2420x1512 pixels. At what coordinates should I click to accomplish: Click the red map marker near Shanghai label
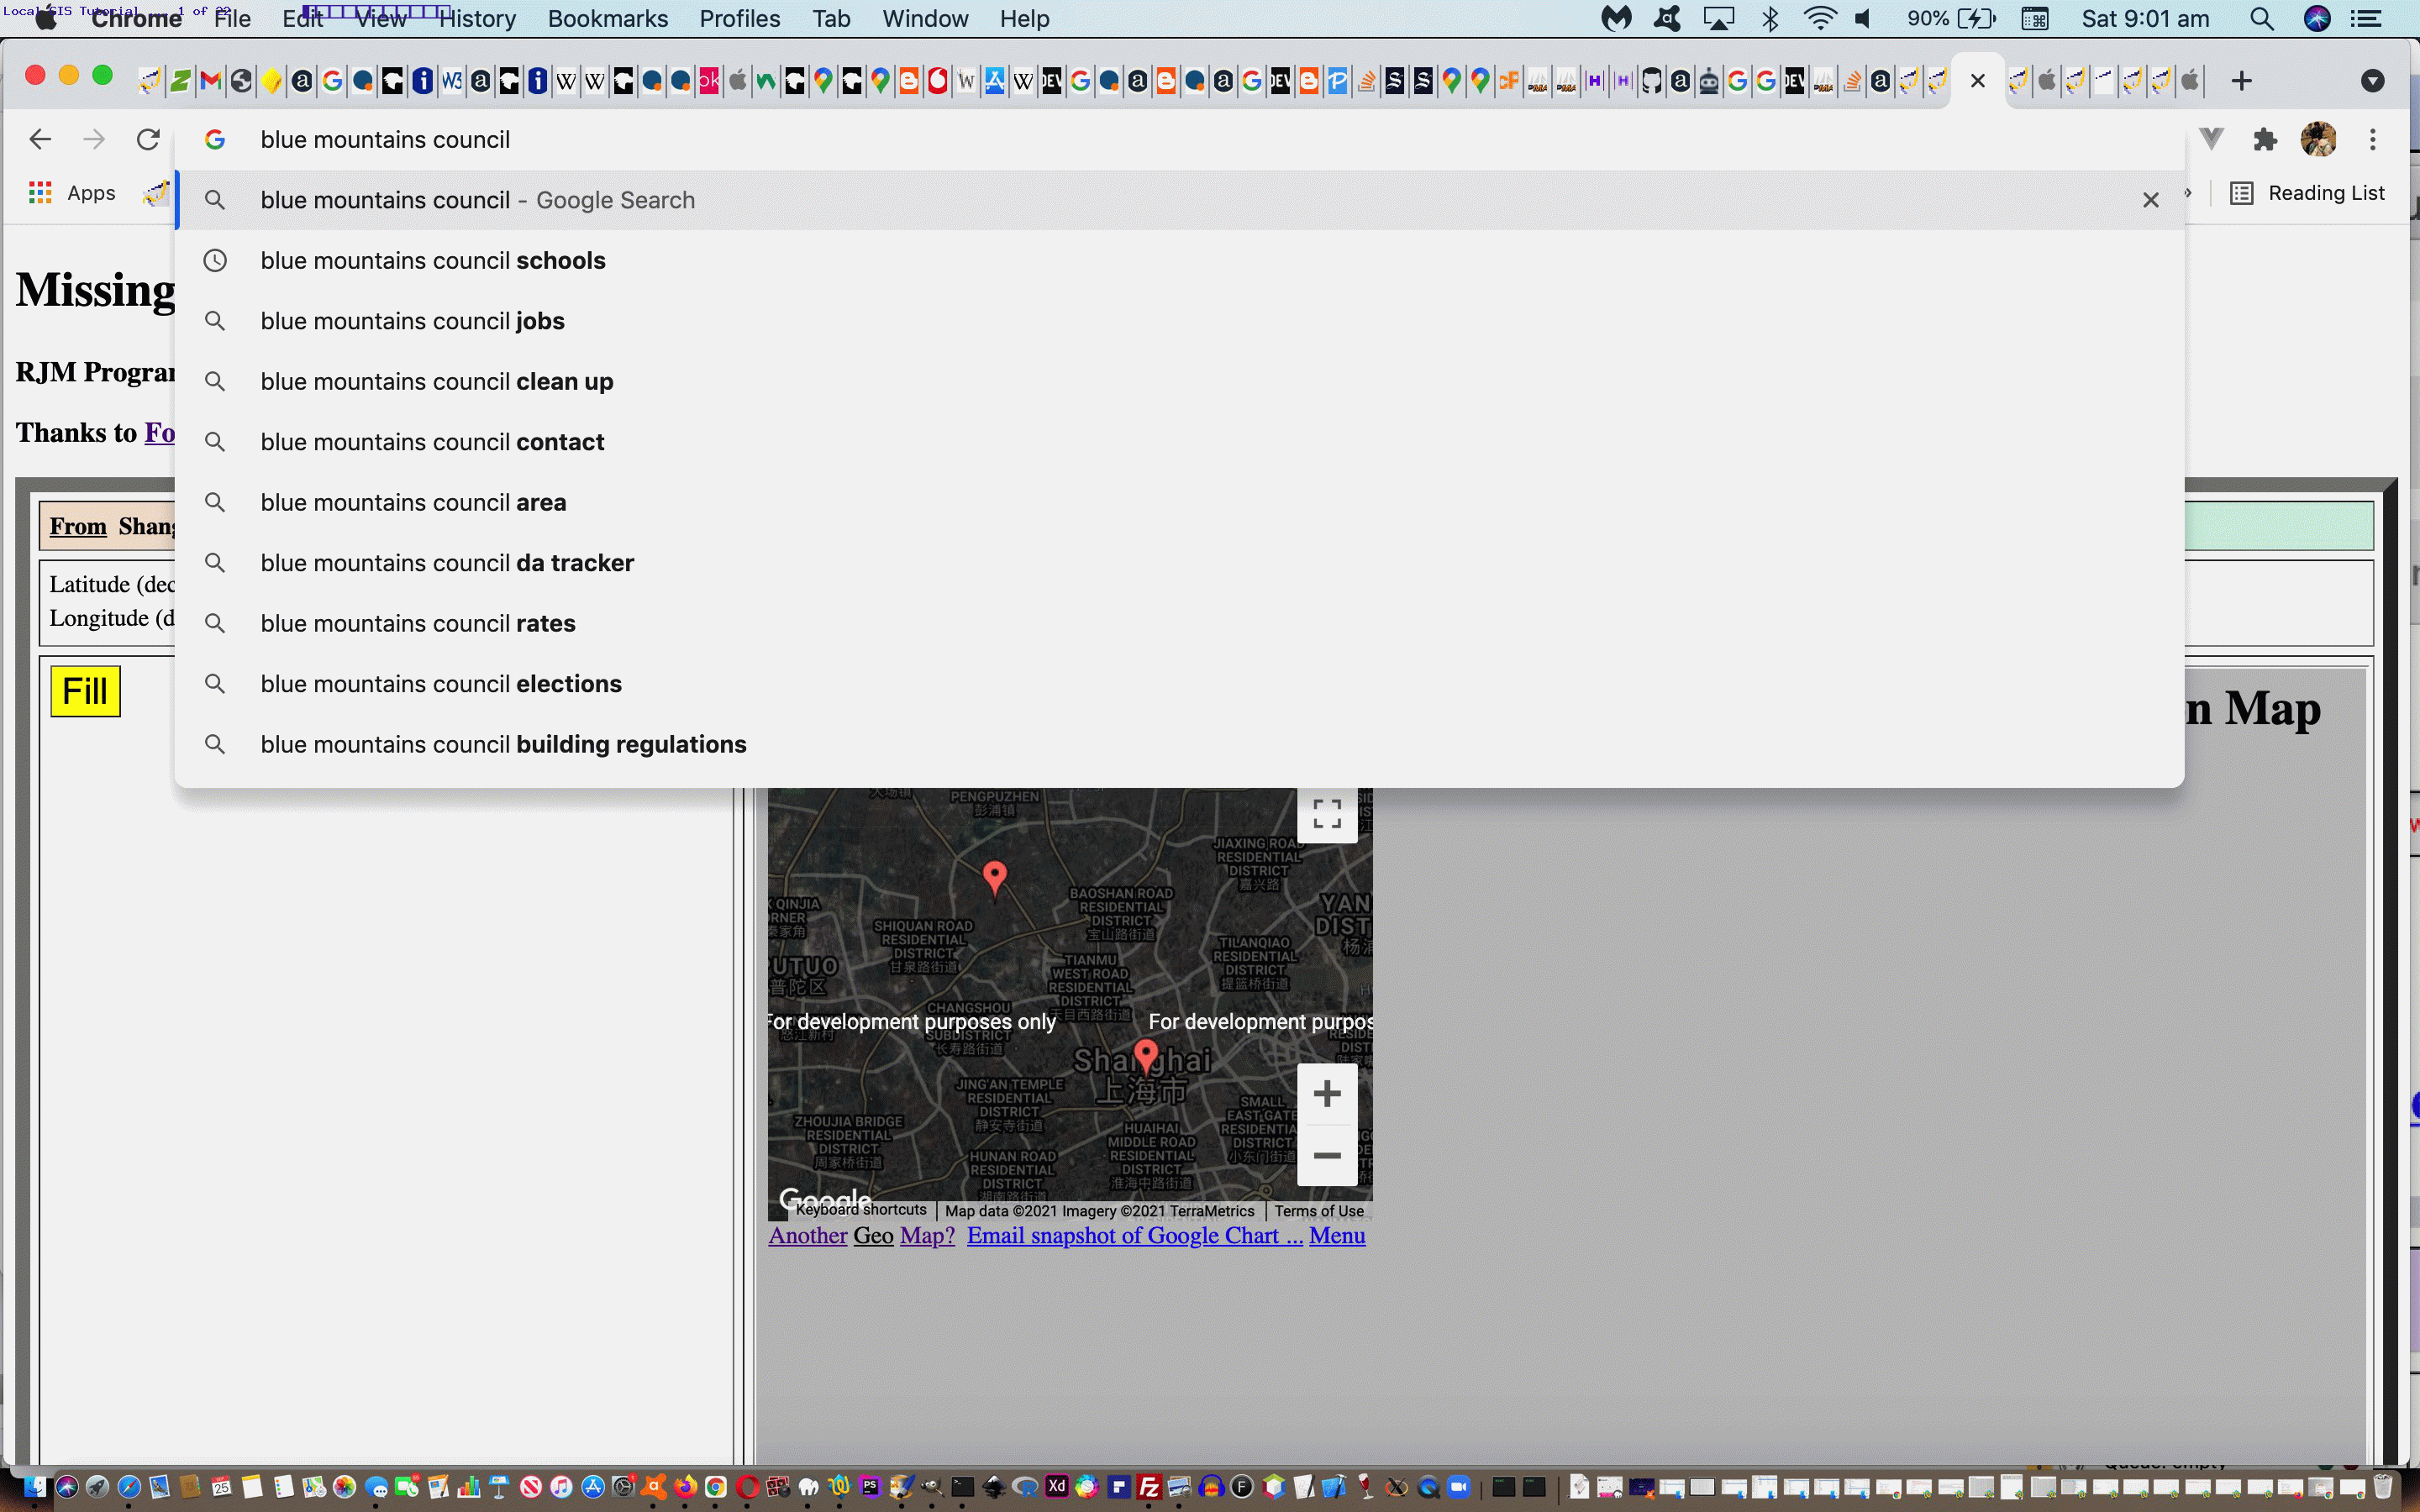1146,1056
